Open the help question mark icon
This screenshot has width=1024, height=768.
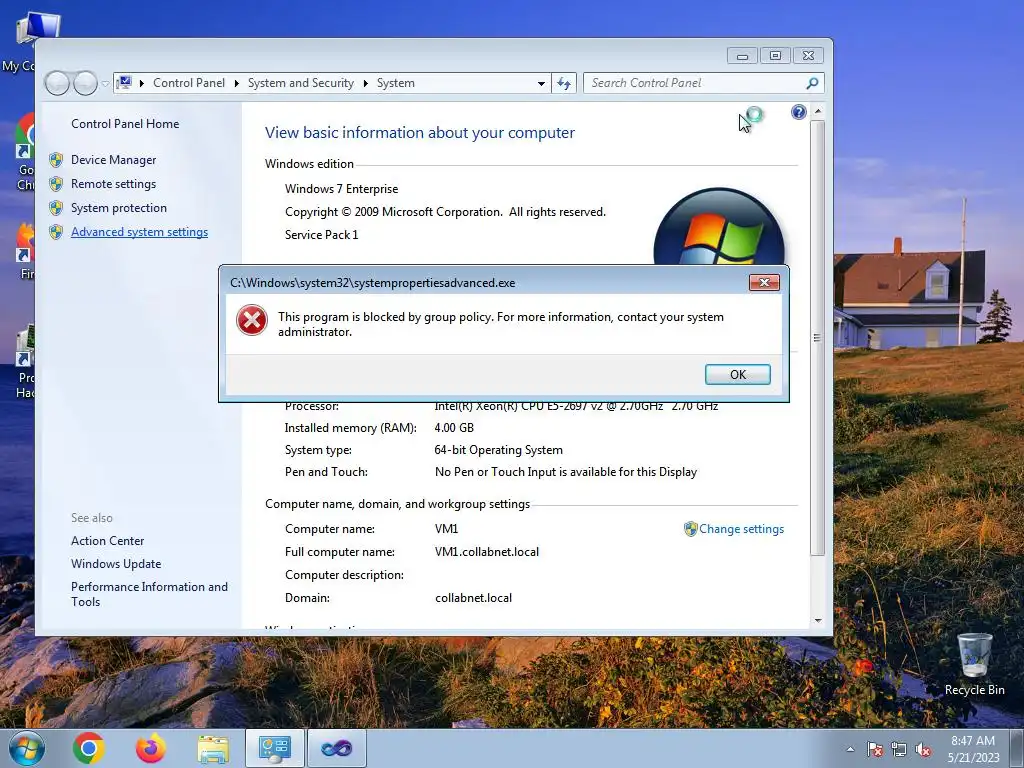tap(798, 112)
